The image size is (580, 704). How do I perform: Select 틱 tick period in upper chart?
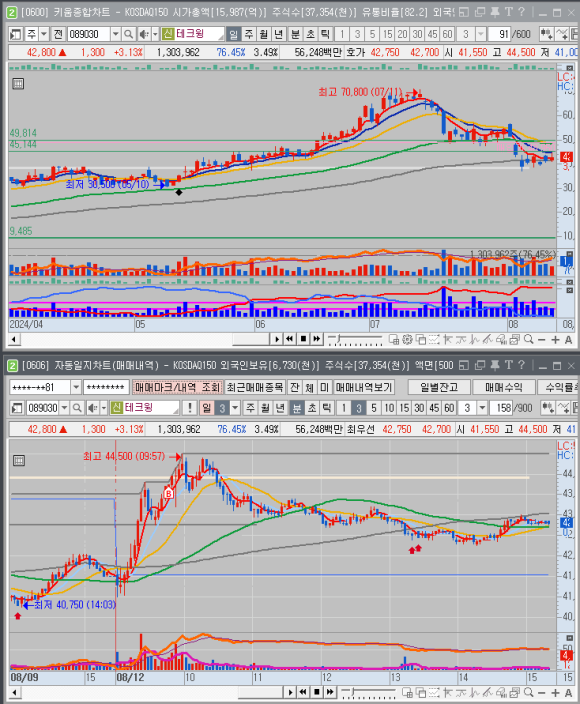coord(325,34)
